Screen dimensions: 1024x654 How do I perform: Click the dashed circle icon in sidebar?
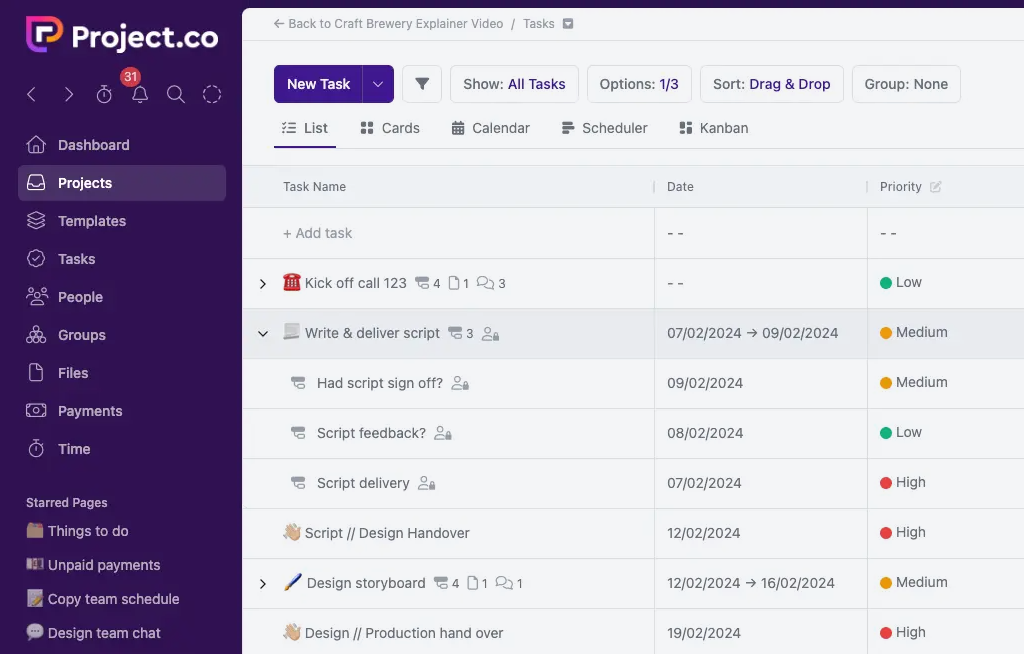(x=212, y=95)
